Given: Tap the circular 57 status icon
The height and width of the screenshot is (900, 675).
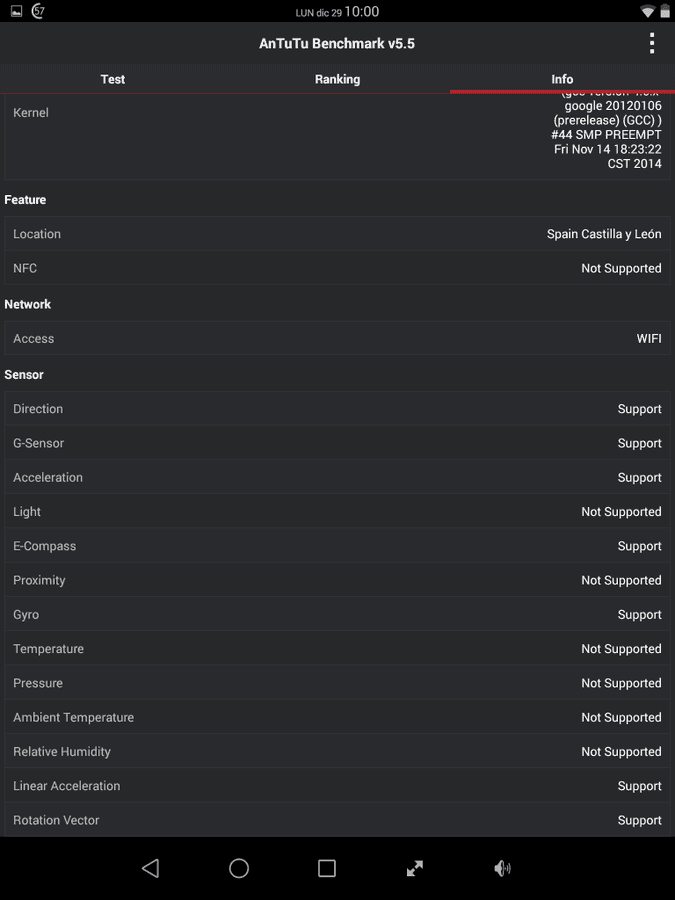Looking at the screenshot, I should pyautogui.click(x=38, y=11).
